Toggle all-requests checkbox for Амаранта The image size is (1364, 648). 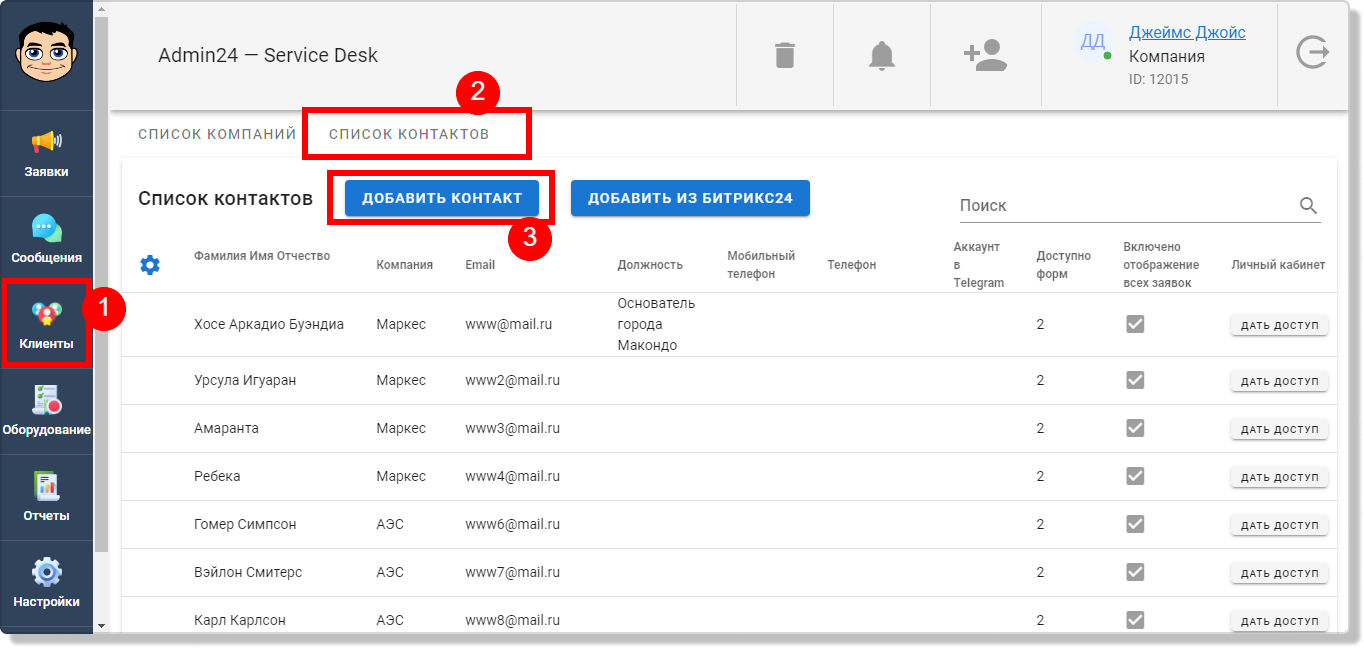pyautogui.click(x=1135, y=428)
